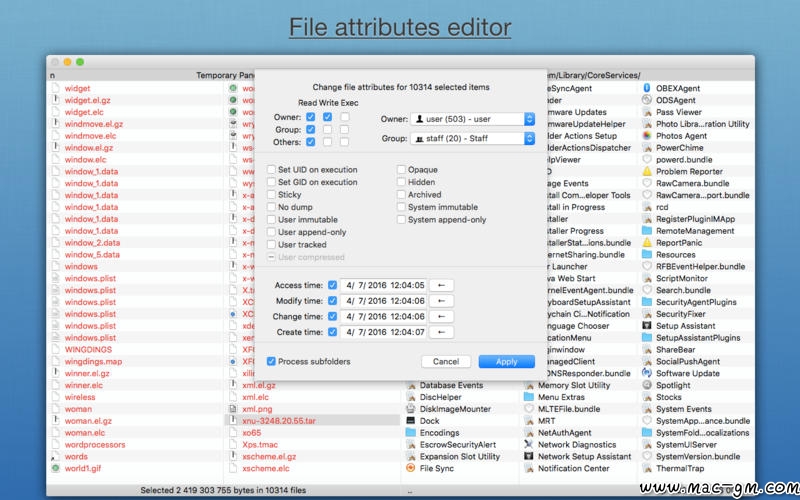Click the Network Setup Assistant icon
800x500 pixels.
tap(529, 456)
